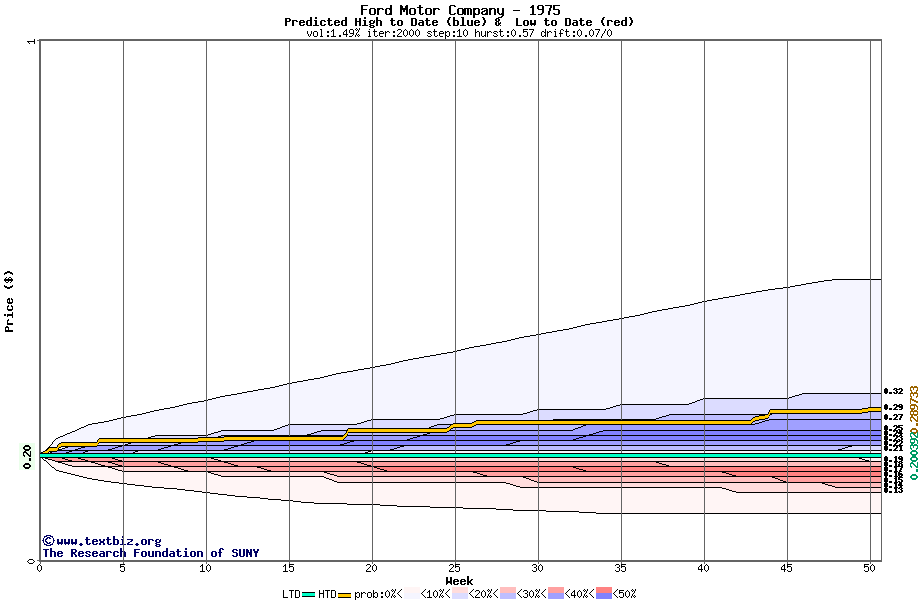The height and width of the screenshot is (600, 920).
Task: Click the '<50%' legend label
Action: [x=624, y=594]
